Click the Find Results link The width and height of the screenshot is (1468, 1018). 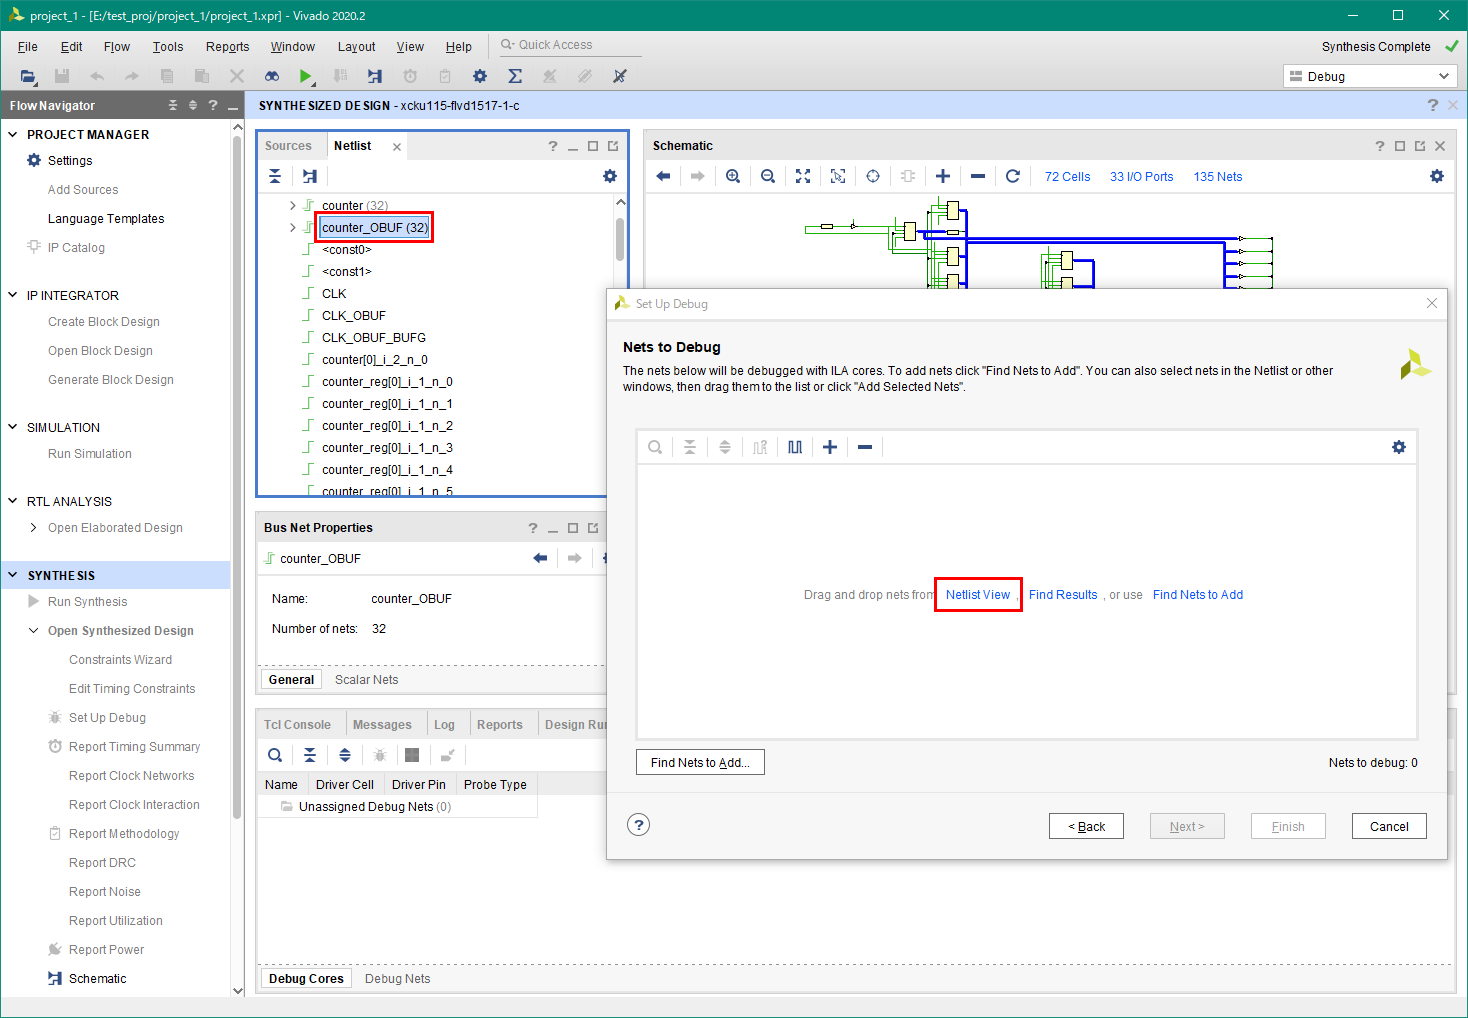1063,594
